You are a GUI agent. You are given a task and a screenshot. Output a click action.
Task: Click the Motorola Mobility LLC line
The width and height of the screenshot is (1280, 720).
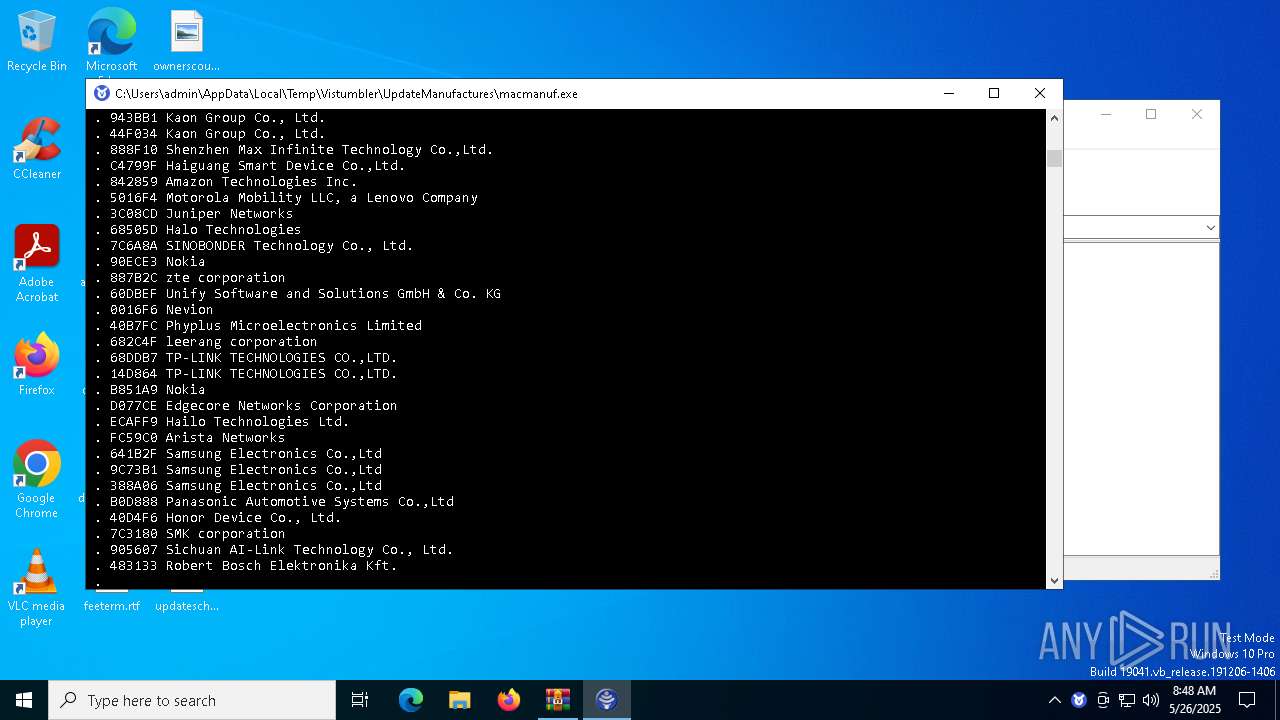click(286, 198)
